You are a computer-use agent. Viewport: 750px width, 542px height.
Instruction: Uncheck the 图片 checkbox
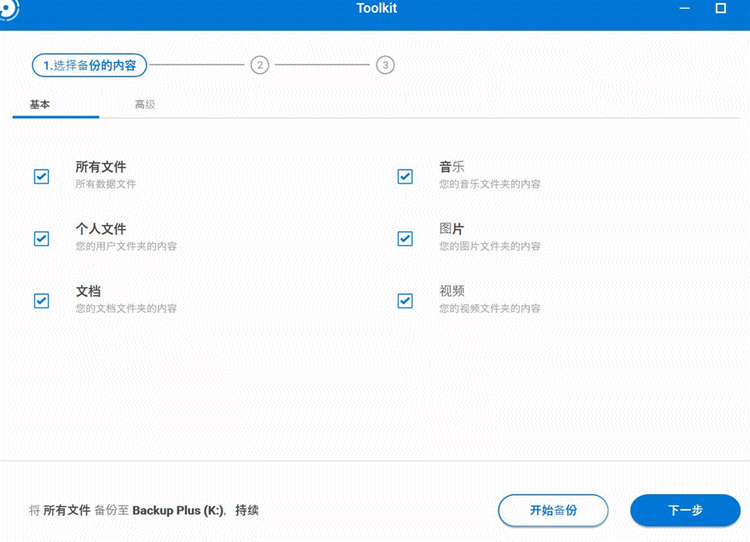405,238
